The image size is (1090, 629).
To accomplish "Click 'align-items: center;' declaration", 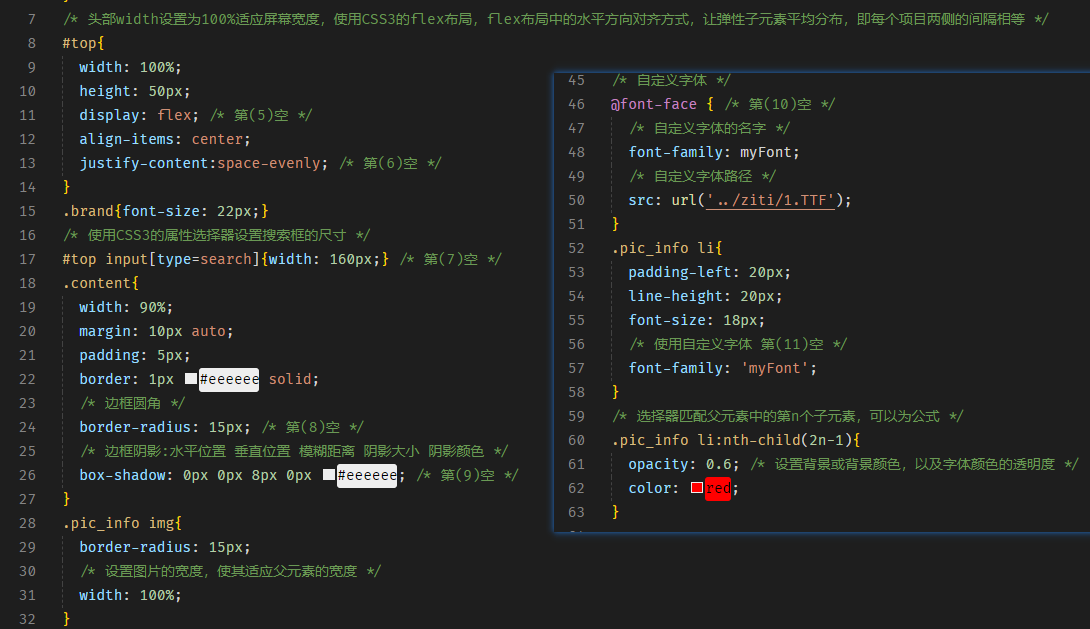I will coord(165,139).
